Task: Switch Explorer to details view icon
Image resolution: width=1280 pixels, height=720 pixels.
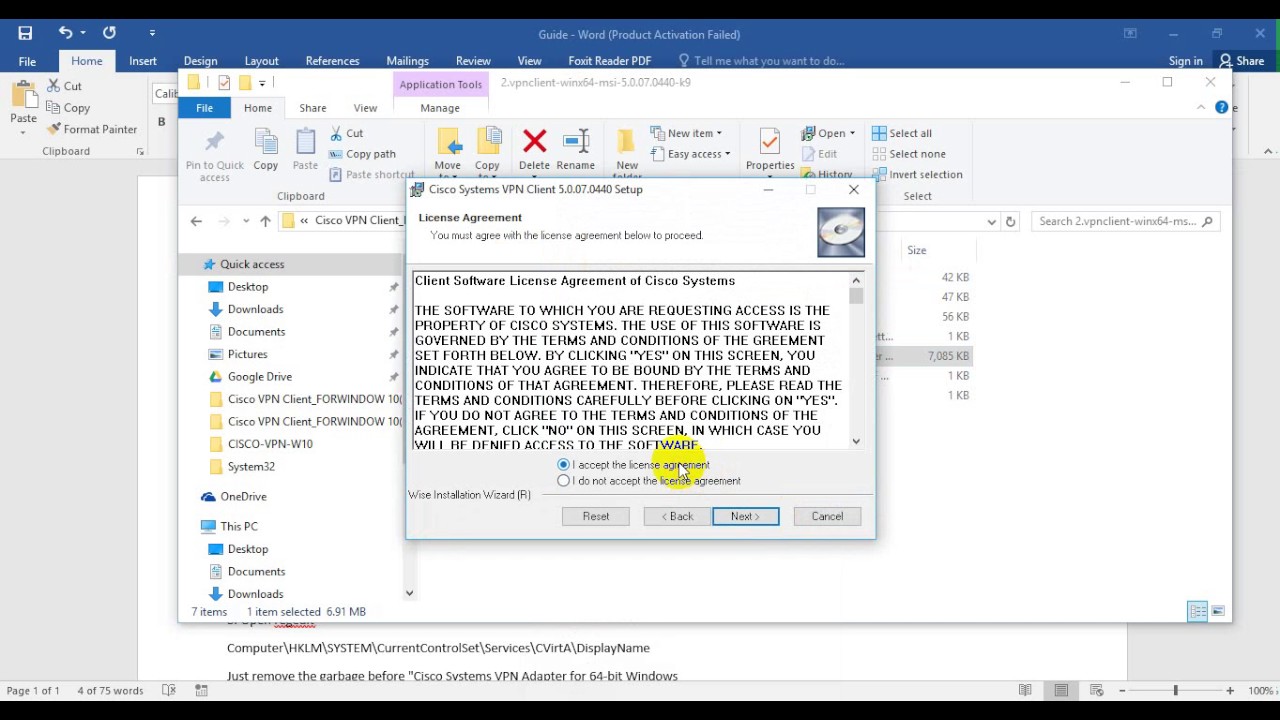Action: [x=1198, y=612]
